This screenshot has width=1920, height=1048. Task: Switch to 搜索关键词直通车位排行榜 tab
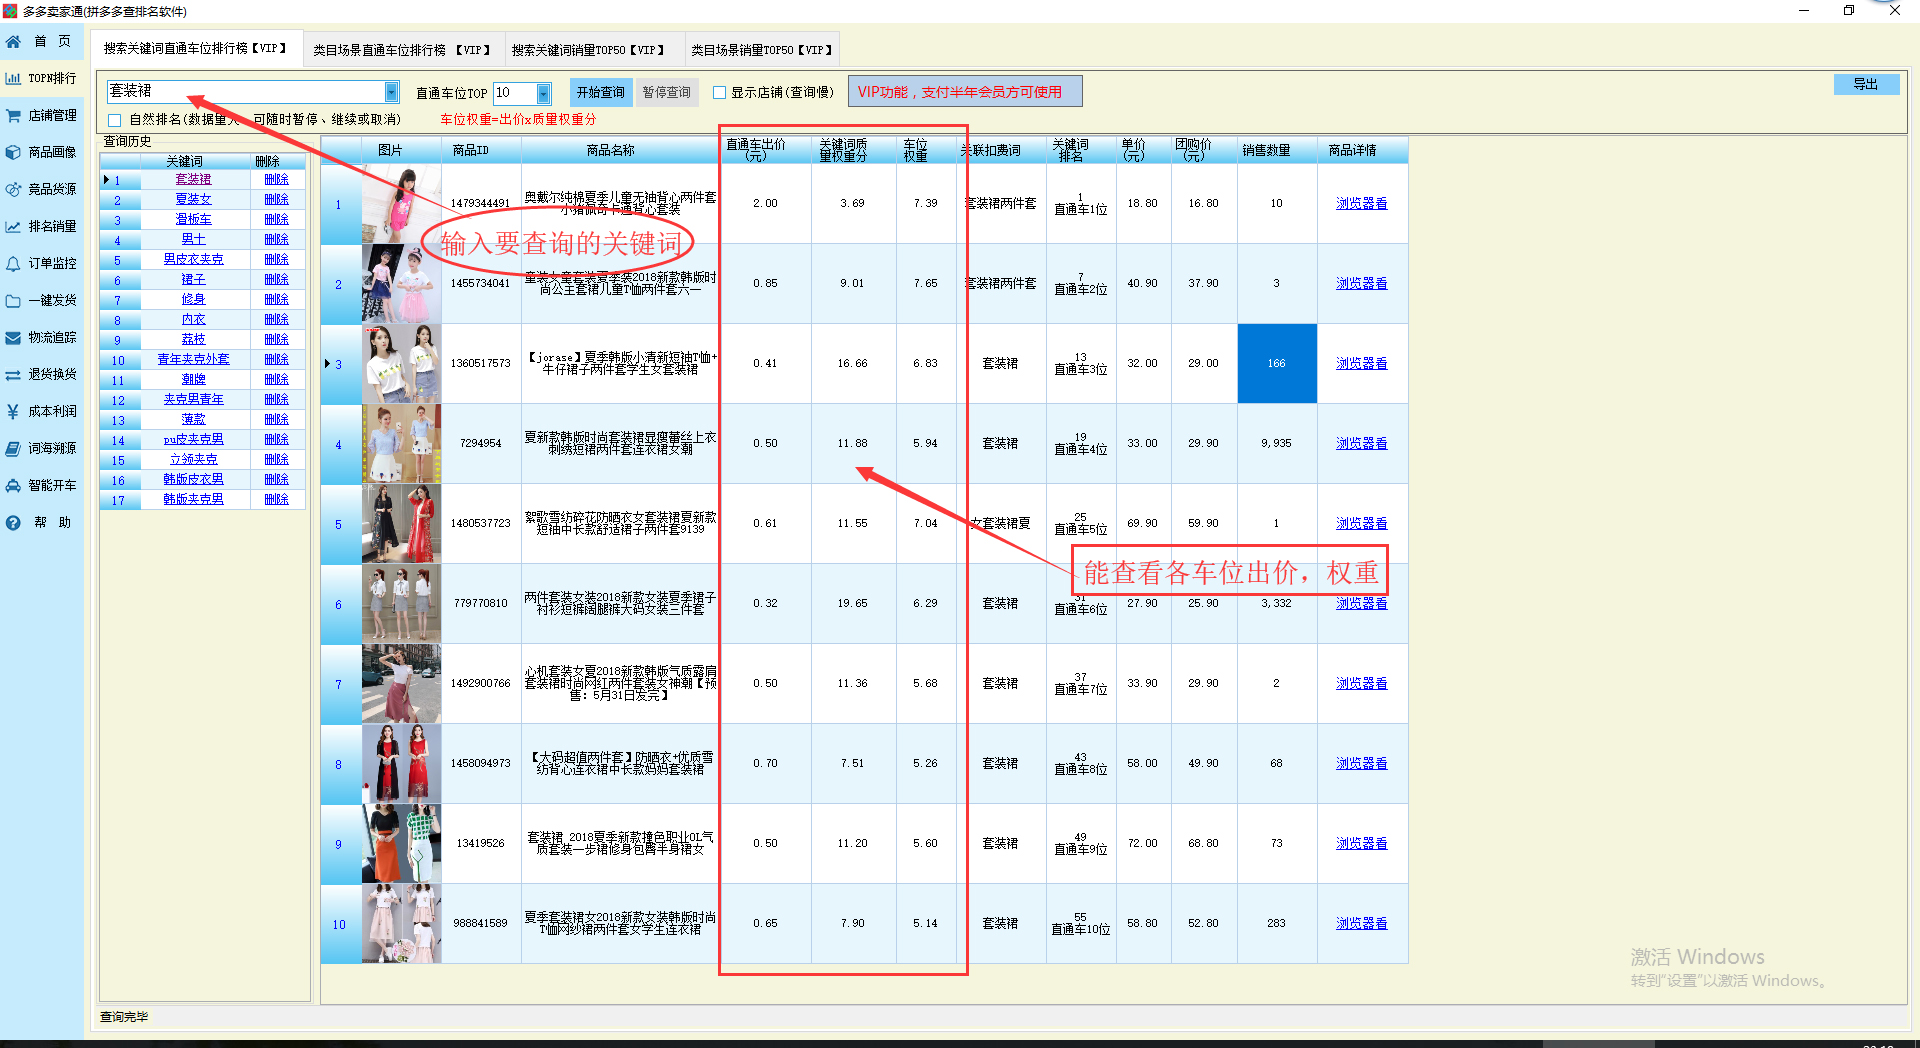click(195, 48)
